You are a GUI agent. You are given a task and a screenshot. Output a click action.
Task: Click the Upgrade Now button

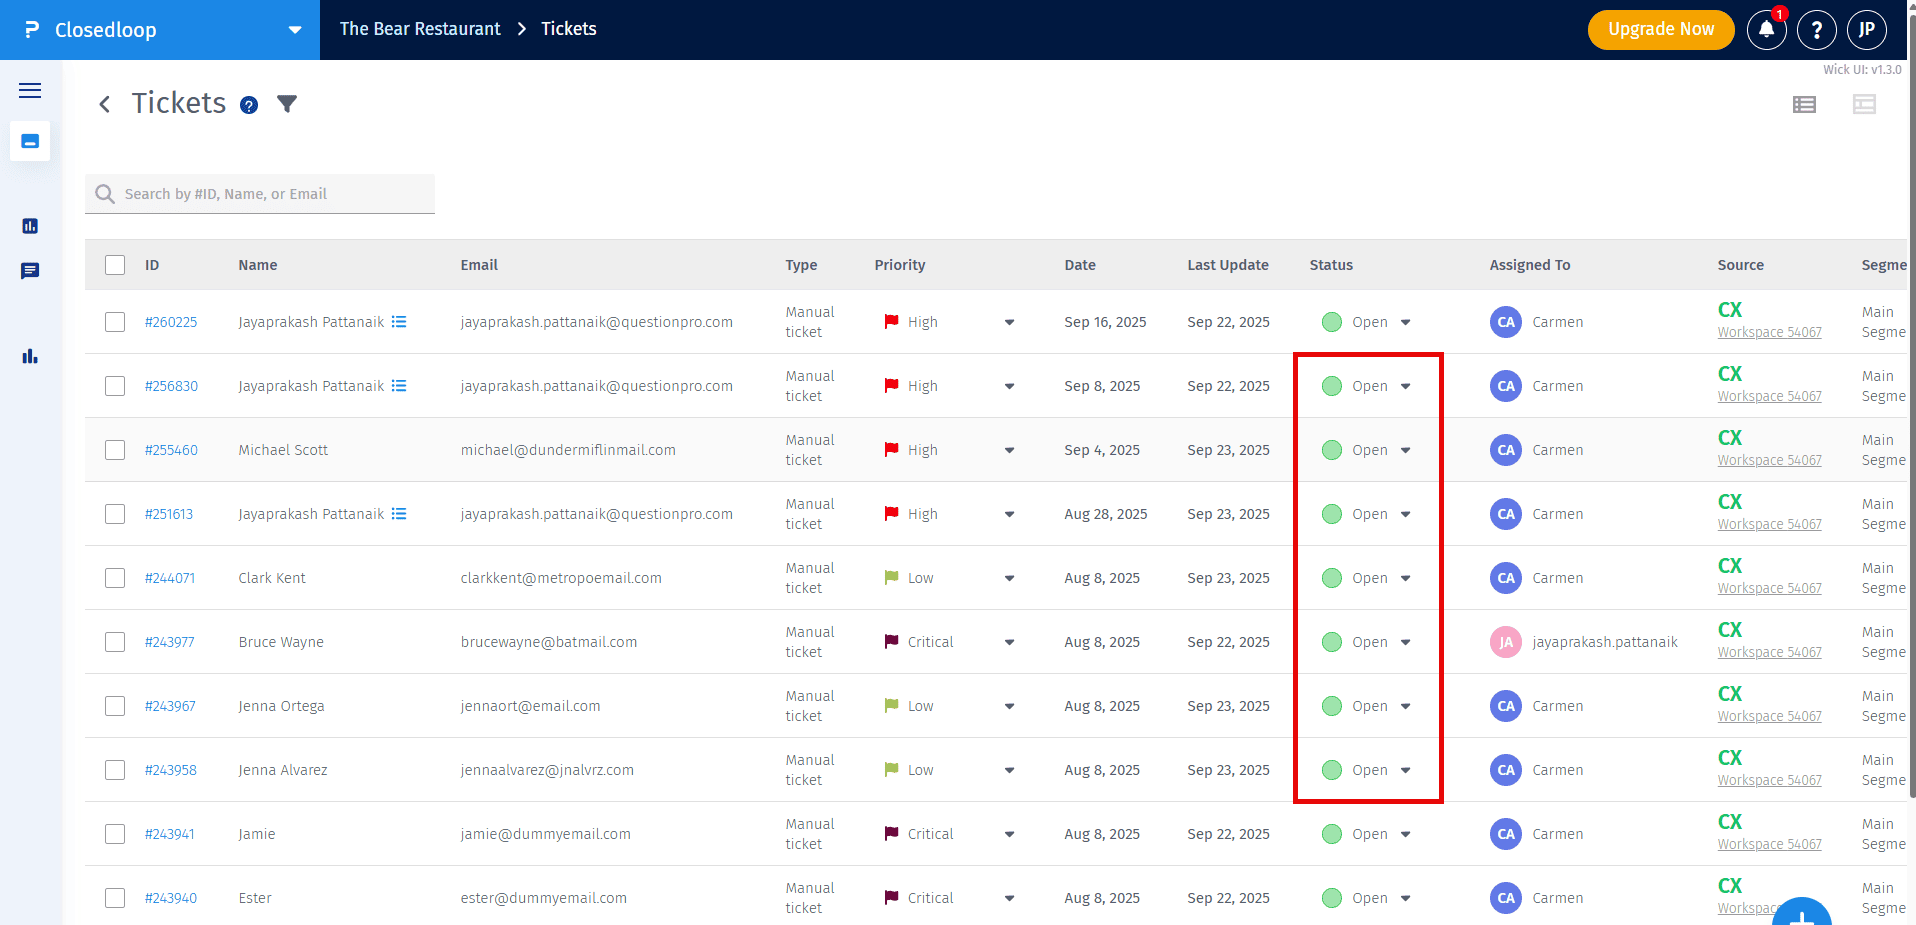[1660, 30]
